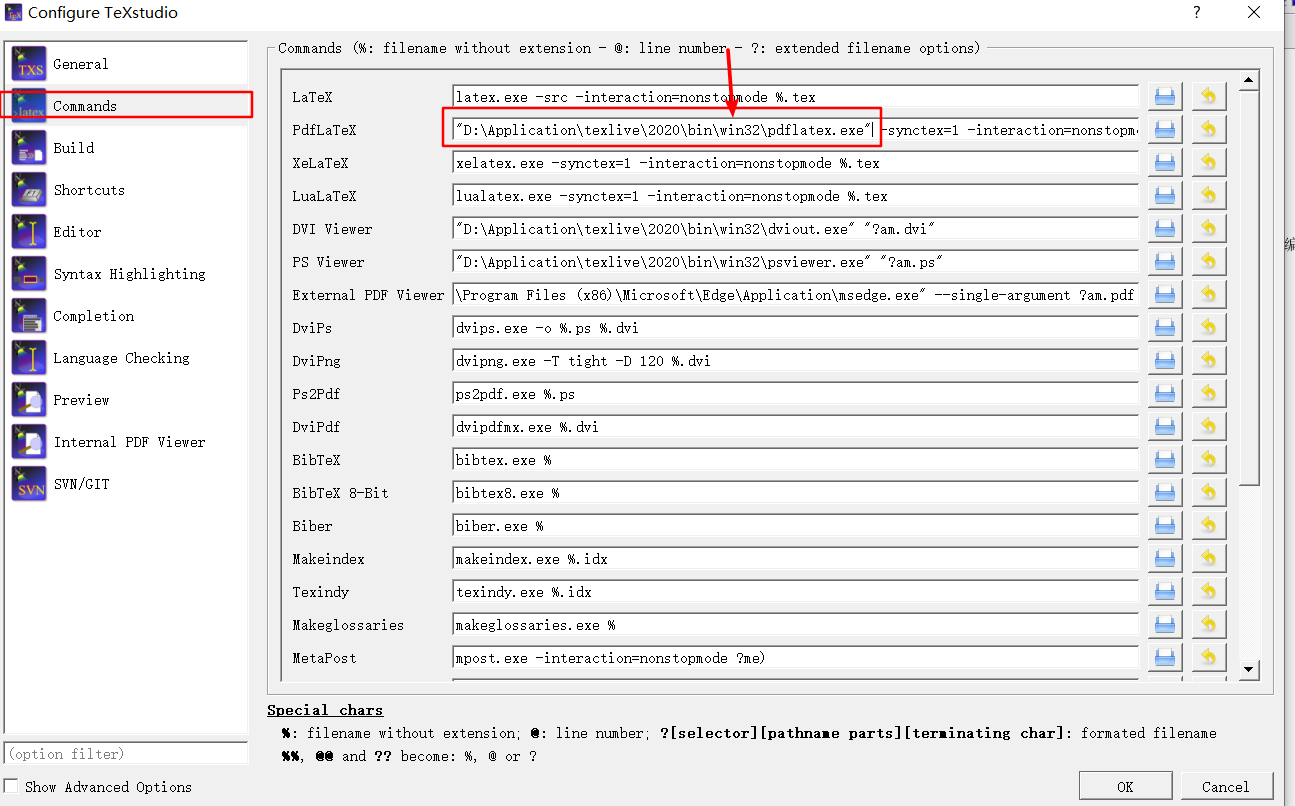Select the SVN/GIT sidebar icon
The image size is (1295, 806).
pos(28,484)
